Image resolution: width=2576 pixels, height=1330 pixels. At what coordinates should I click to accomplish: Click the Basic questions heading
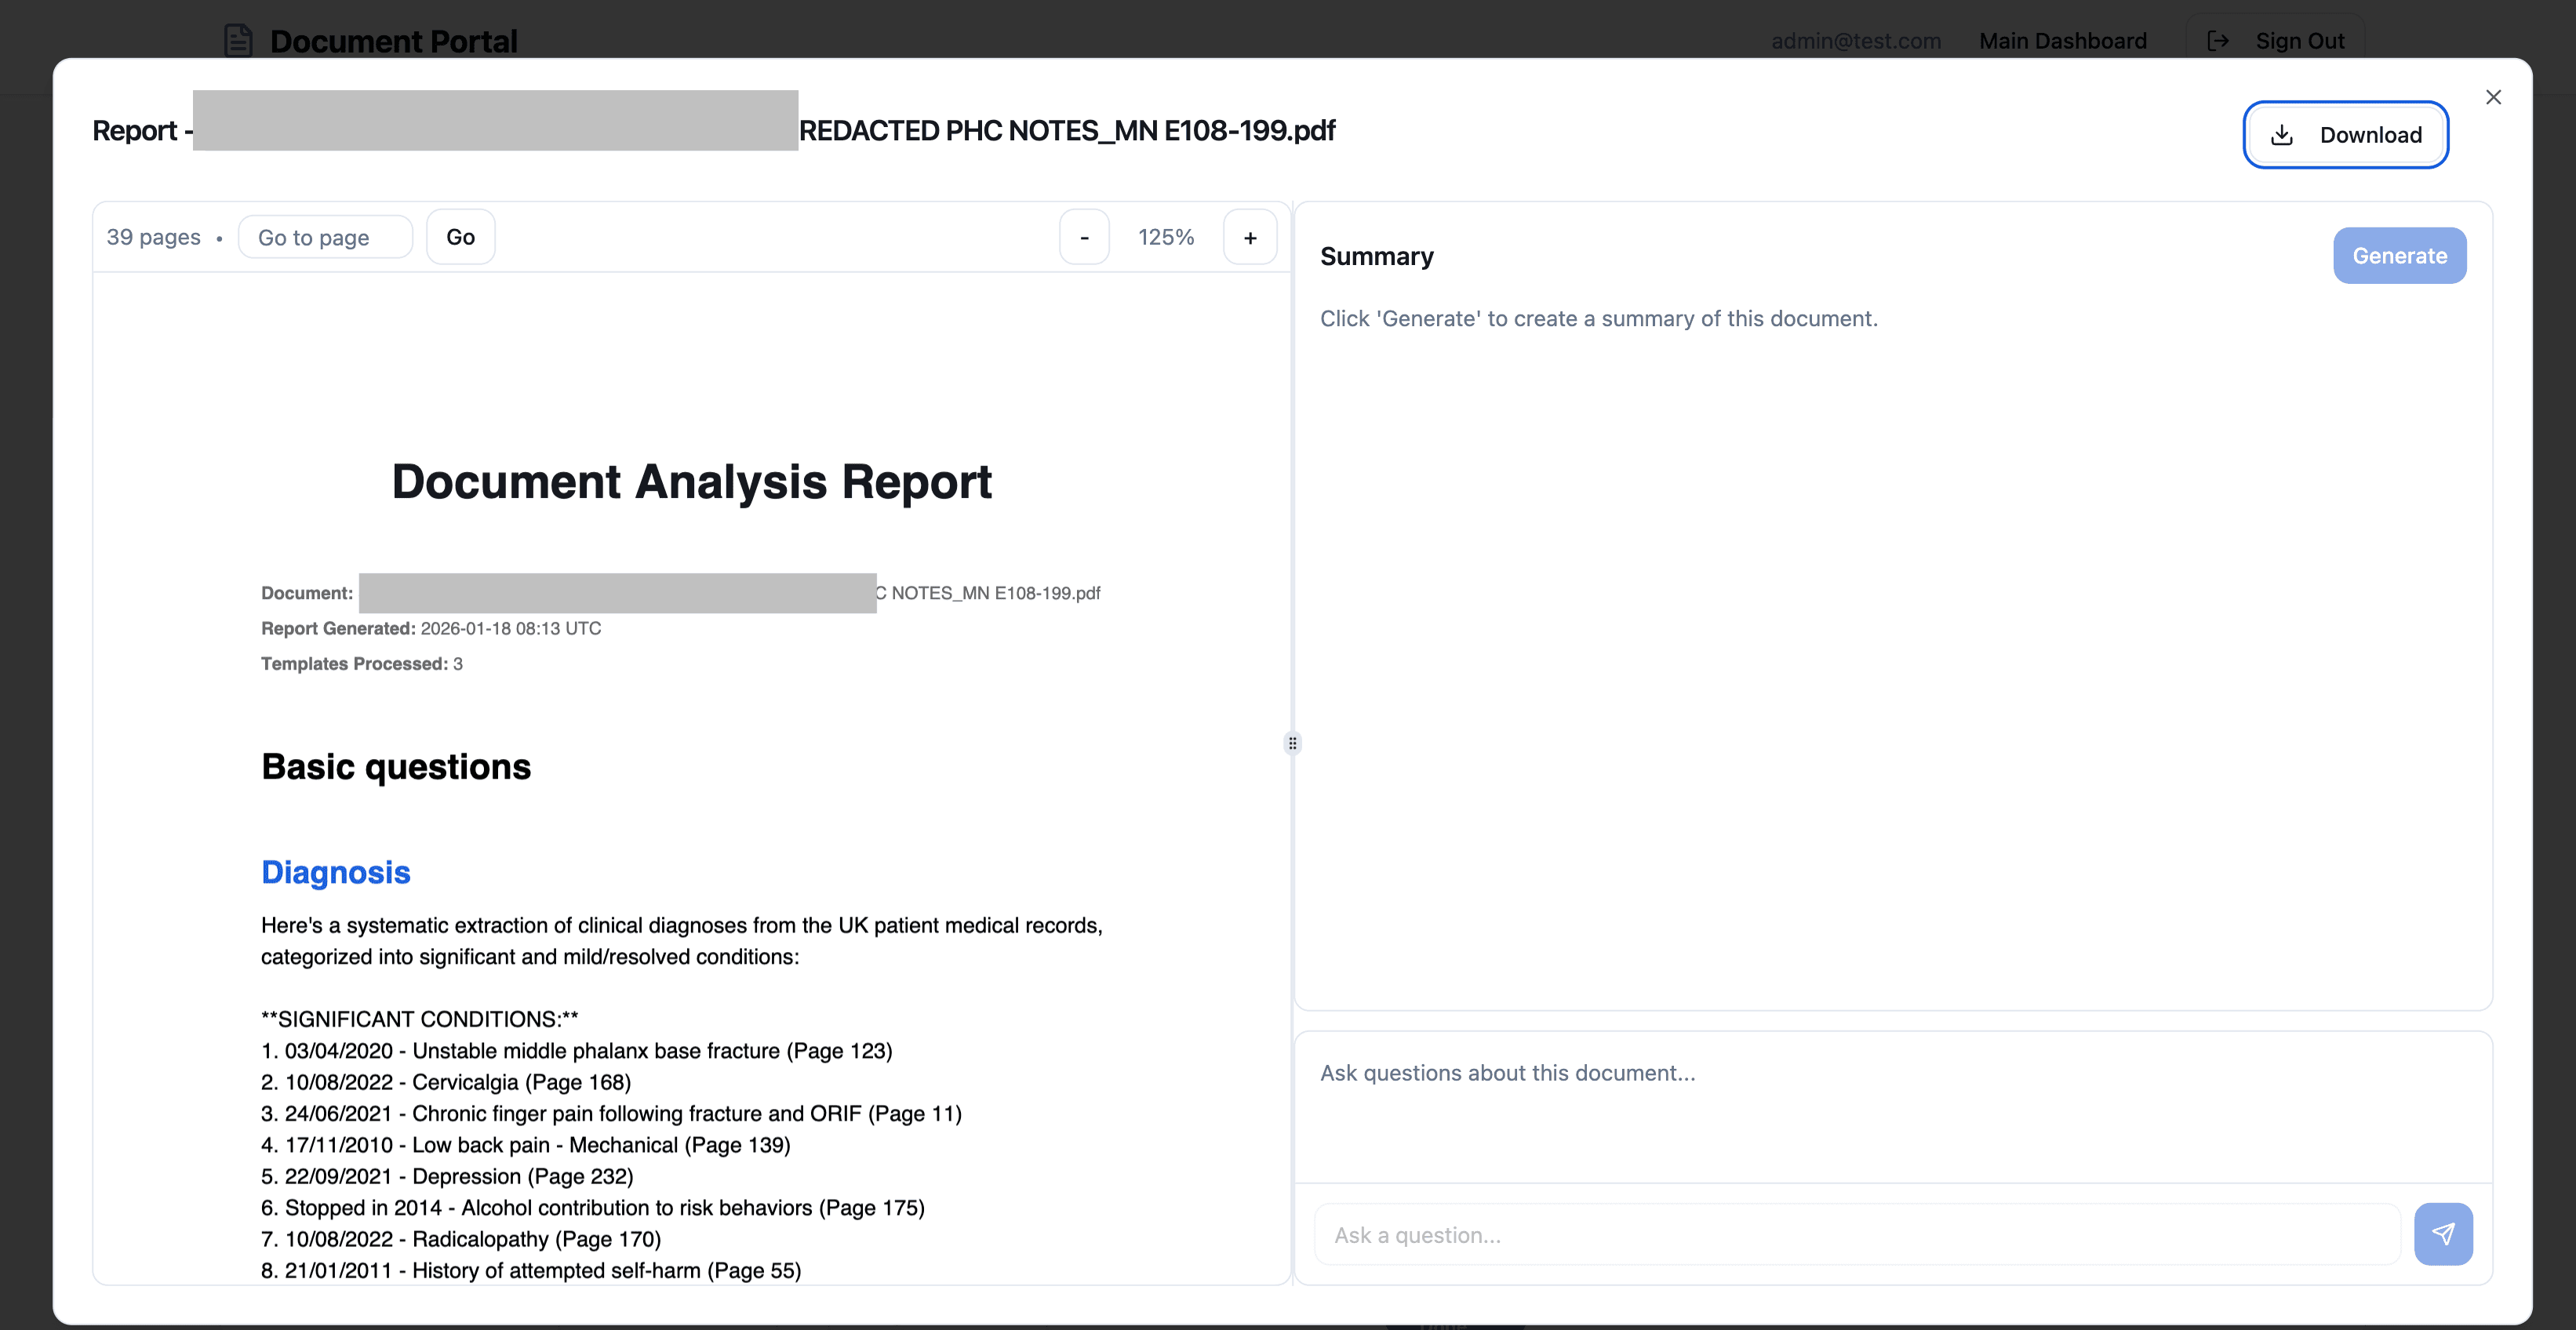click(396, 767)
